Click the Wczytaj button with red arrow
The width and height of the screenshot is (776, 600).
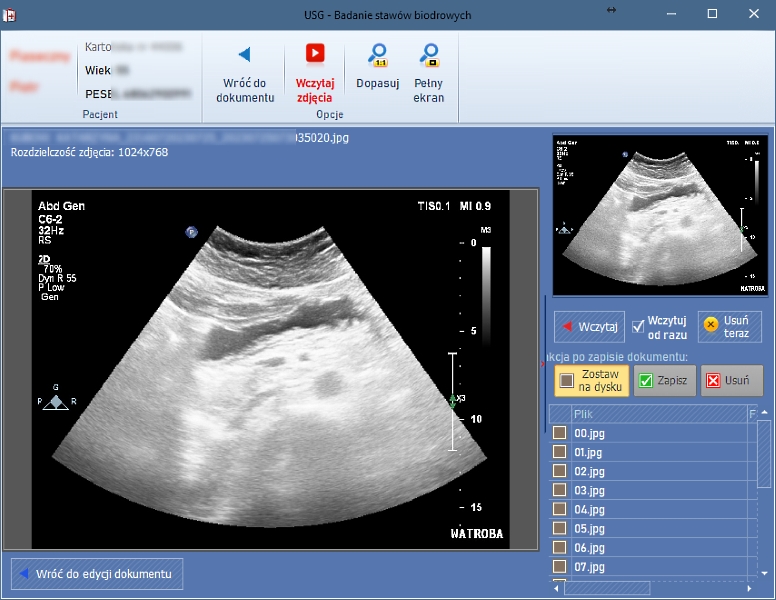pos(589,327)
